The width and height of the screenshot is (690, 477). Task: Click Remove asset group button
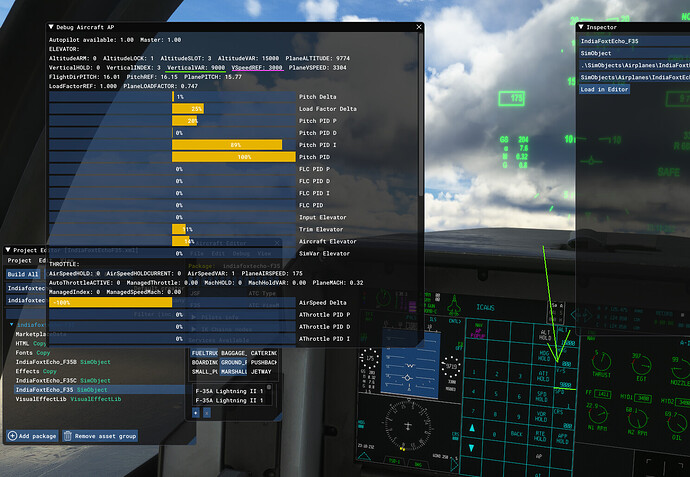(100, 436)
